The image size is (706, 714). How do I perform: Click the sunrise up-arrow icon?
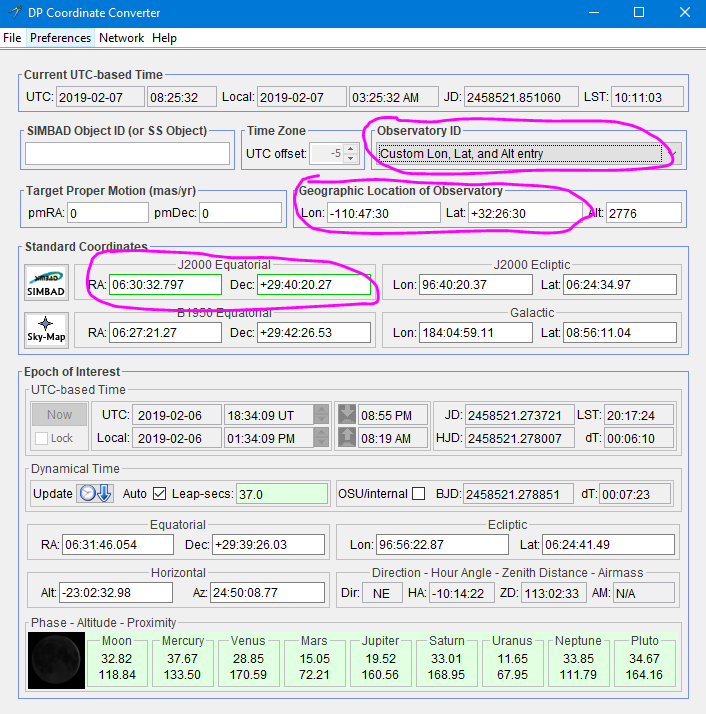[x=345, y=437]
